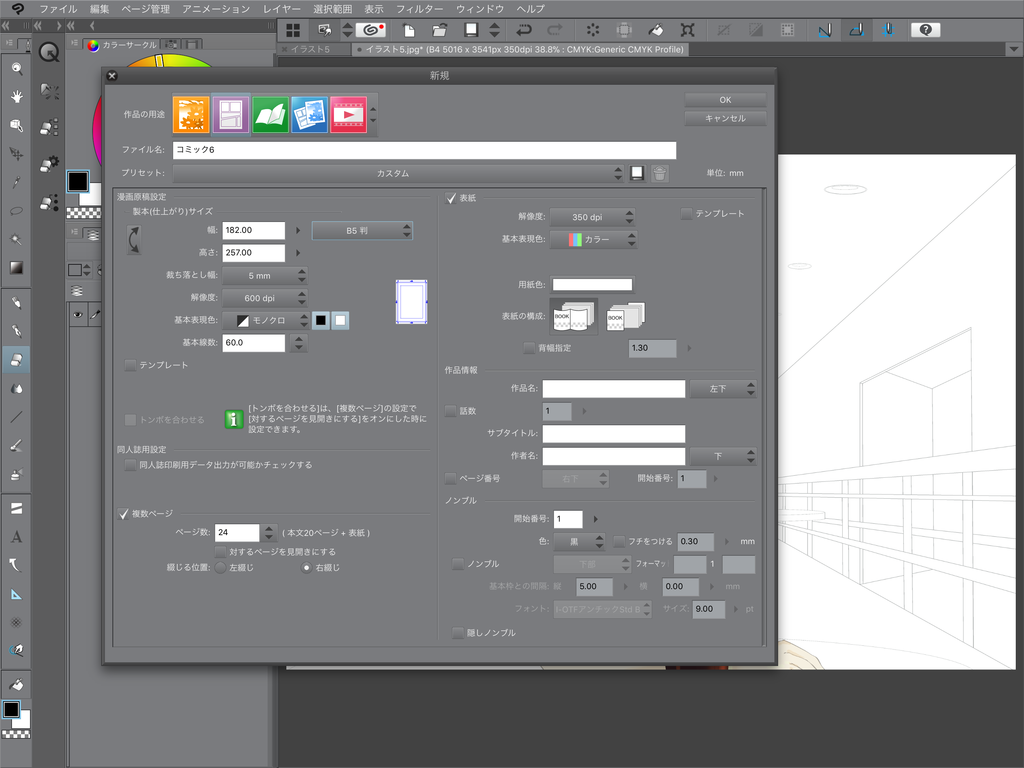The width and height of the screenshot is (1024, 768).
Task: Choose the red Animation work type icon
Action: click(x=348, y=114)
